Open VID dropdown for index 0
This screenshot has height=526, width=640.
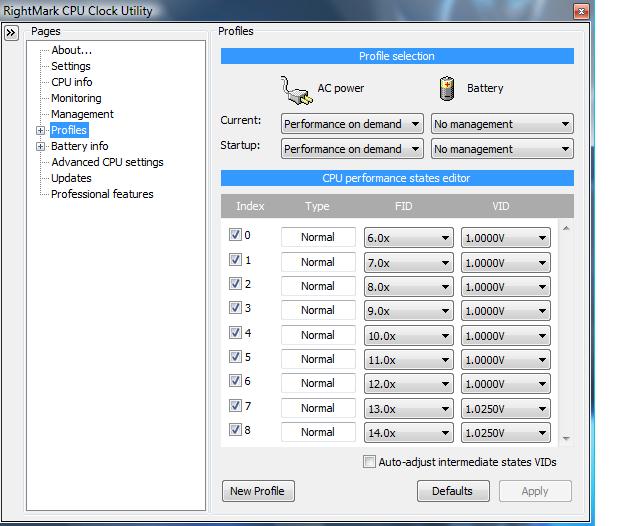click(506, 238)
